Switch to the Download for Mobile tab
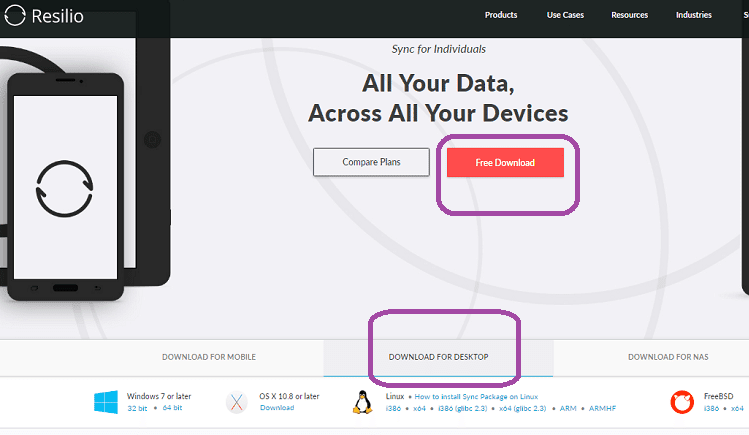Image resolution: width=749 pixels, height=435 pixels. [x=209, y=357]
